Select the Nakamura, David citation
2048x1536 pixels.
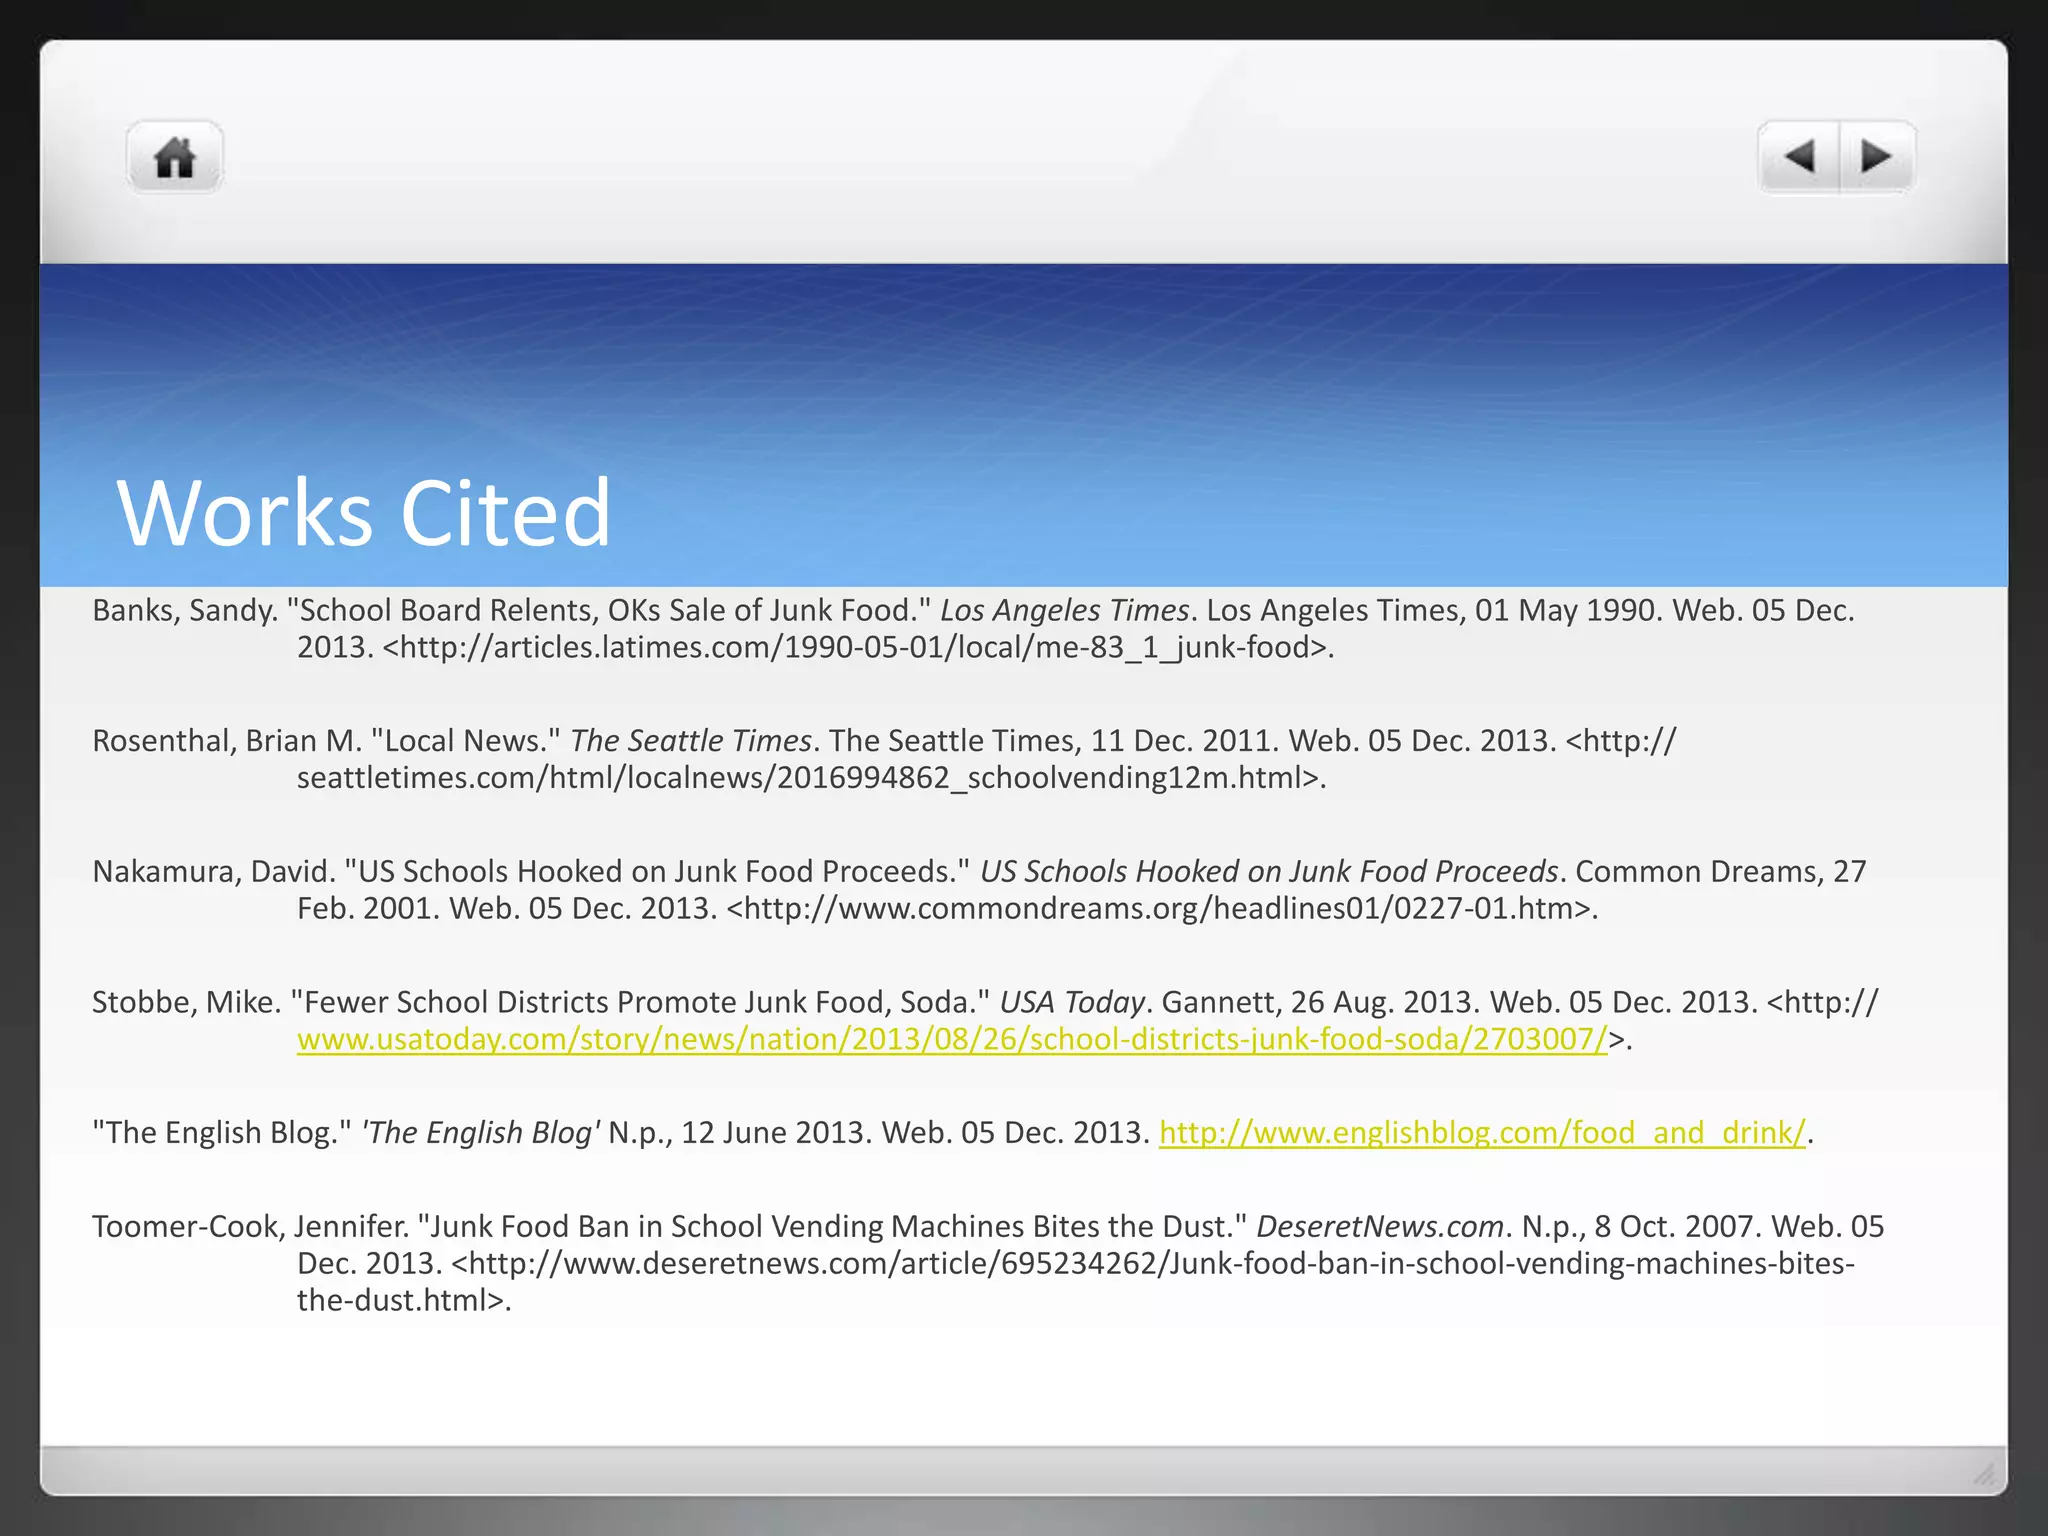click(x=979, y=889)
